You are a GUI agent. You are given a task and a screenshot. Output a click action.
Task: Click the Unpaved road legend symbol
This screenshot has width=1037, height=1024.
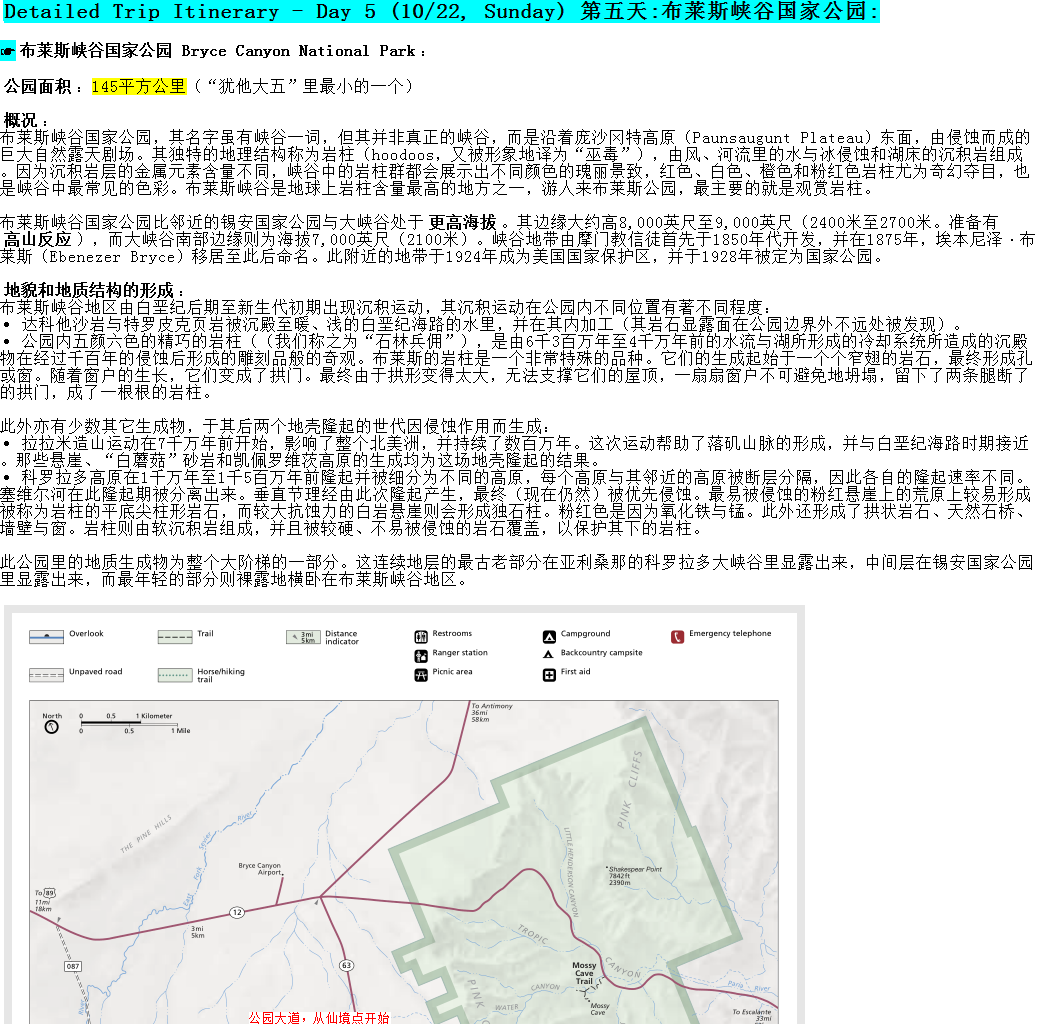pos(46,675)
